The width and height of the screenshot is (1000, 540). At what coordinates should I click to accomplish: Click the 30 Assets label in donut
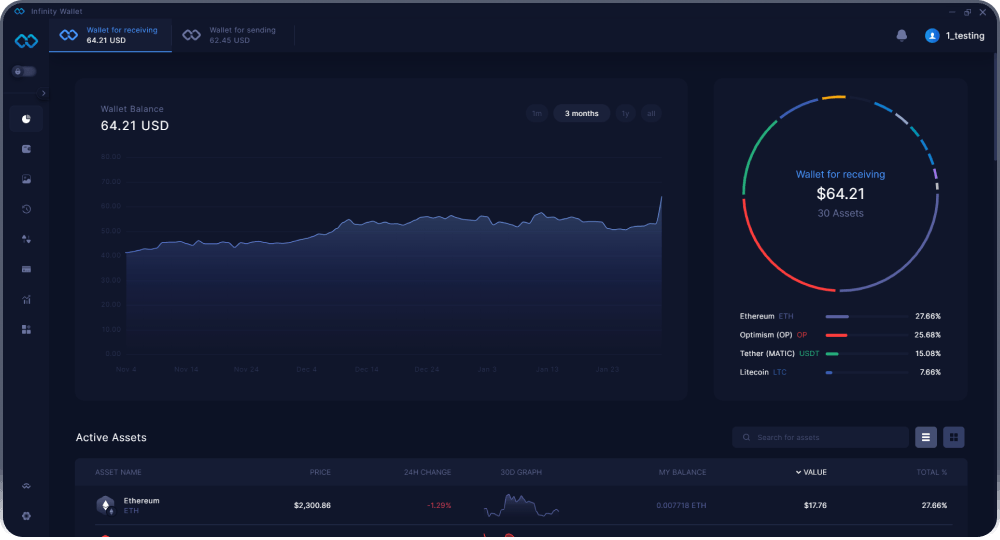point(841,214)
